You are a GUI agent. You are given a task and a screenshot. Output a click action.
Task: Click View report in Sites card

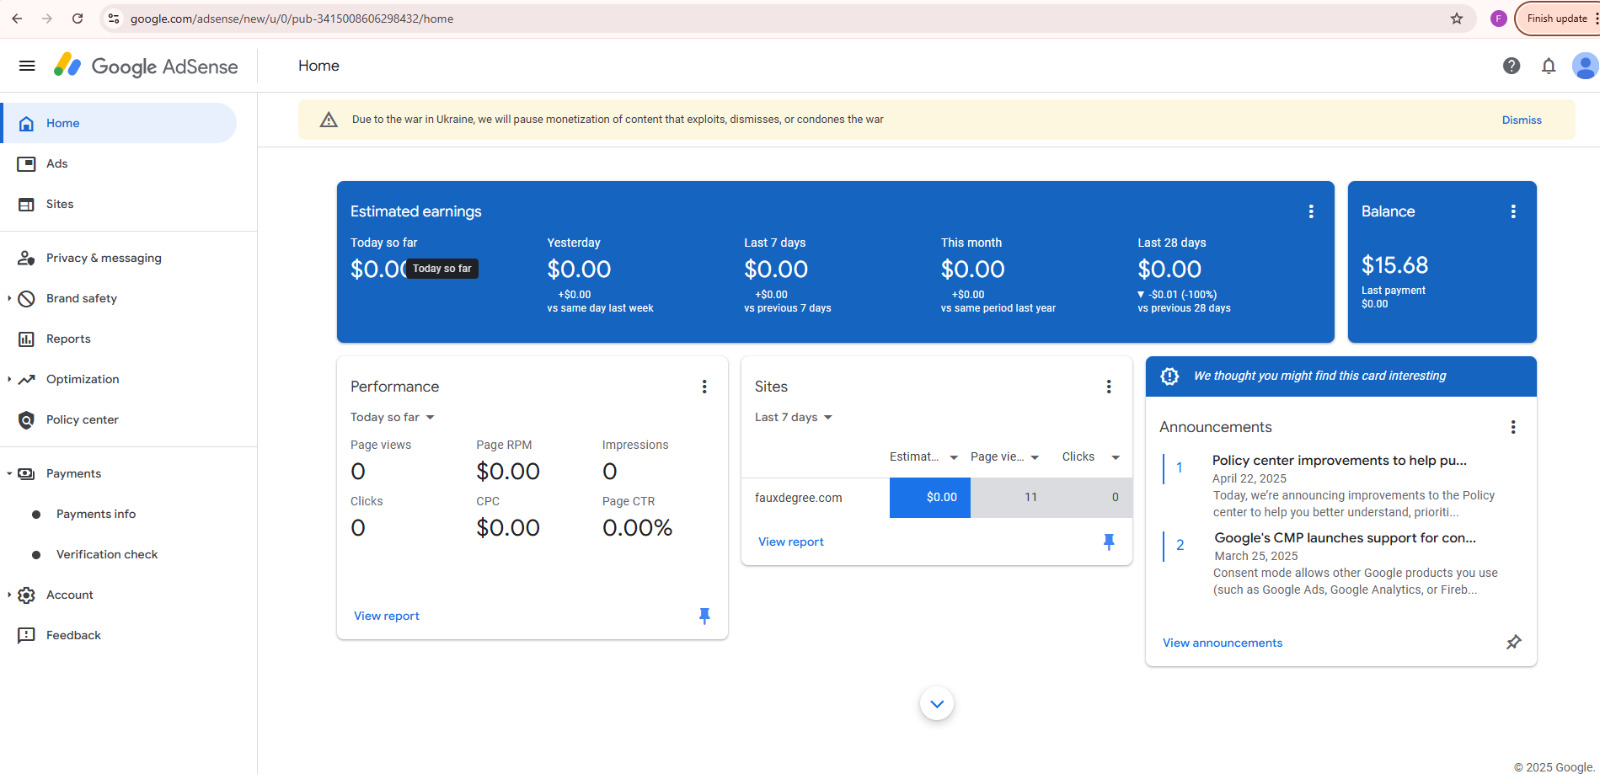click(790, 542)
